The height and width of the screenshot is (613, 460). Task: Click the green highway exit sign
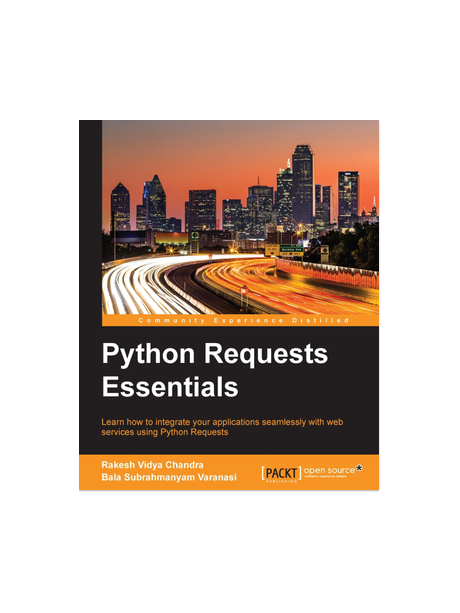tap(291, 250)
